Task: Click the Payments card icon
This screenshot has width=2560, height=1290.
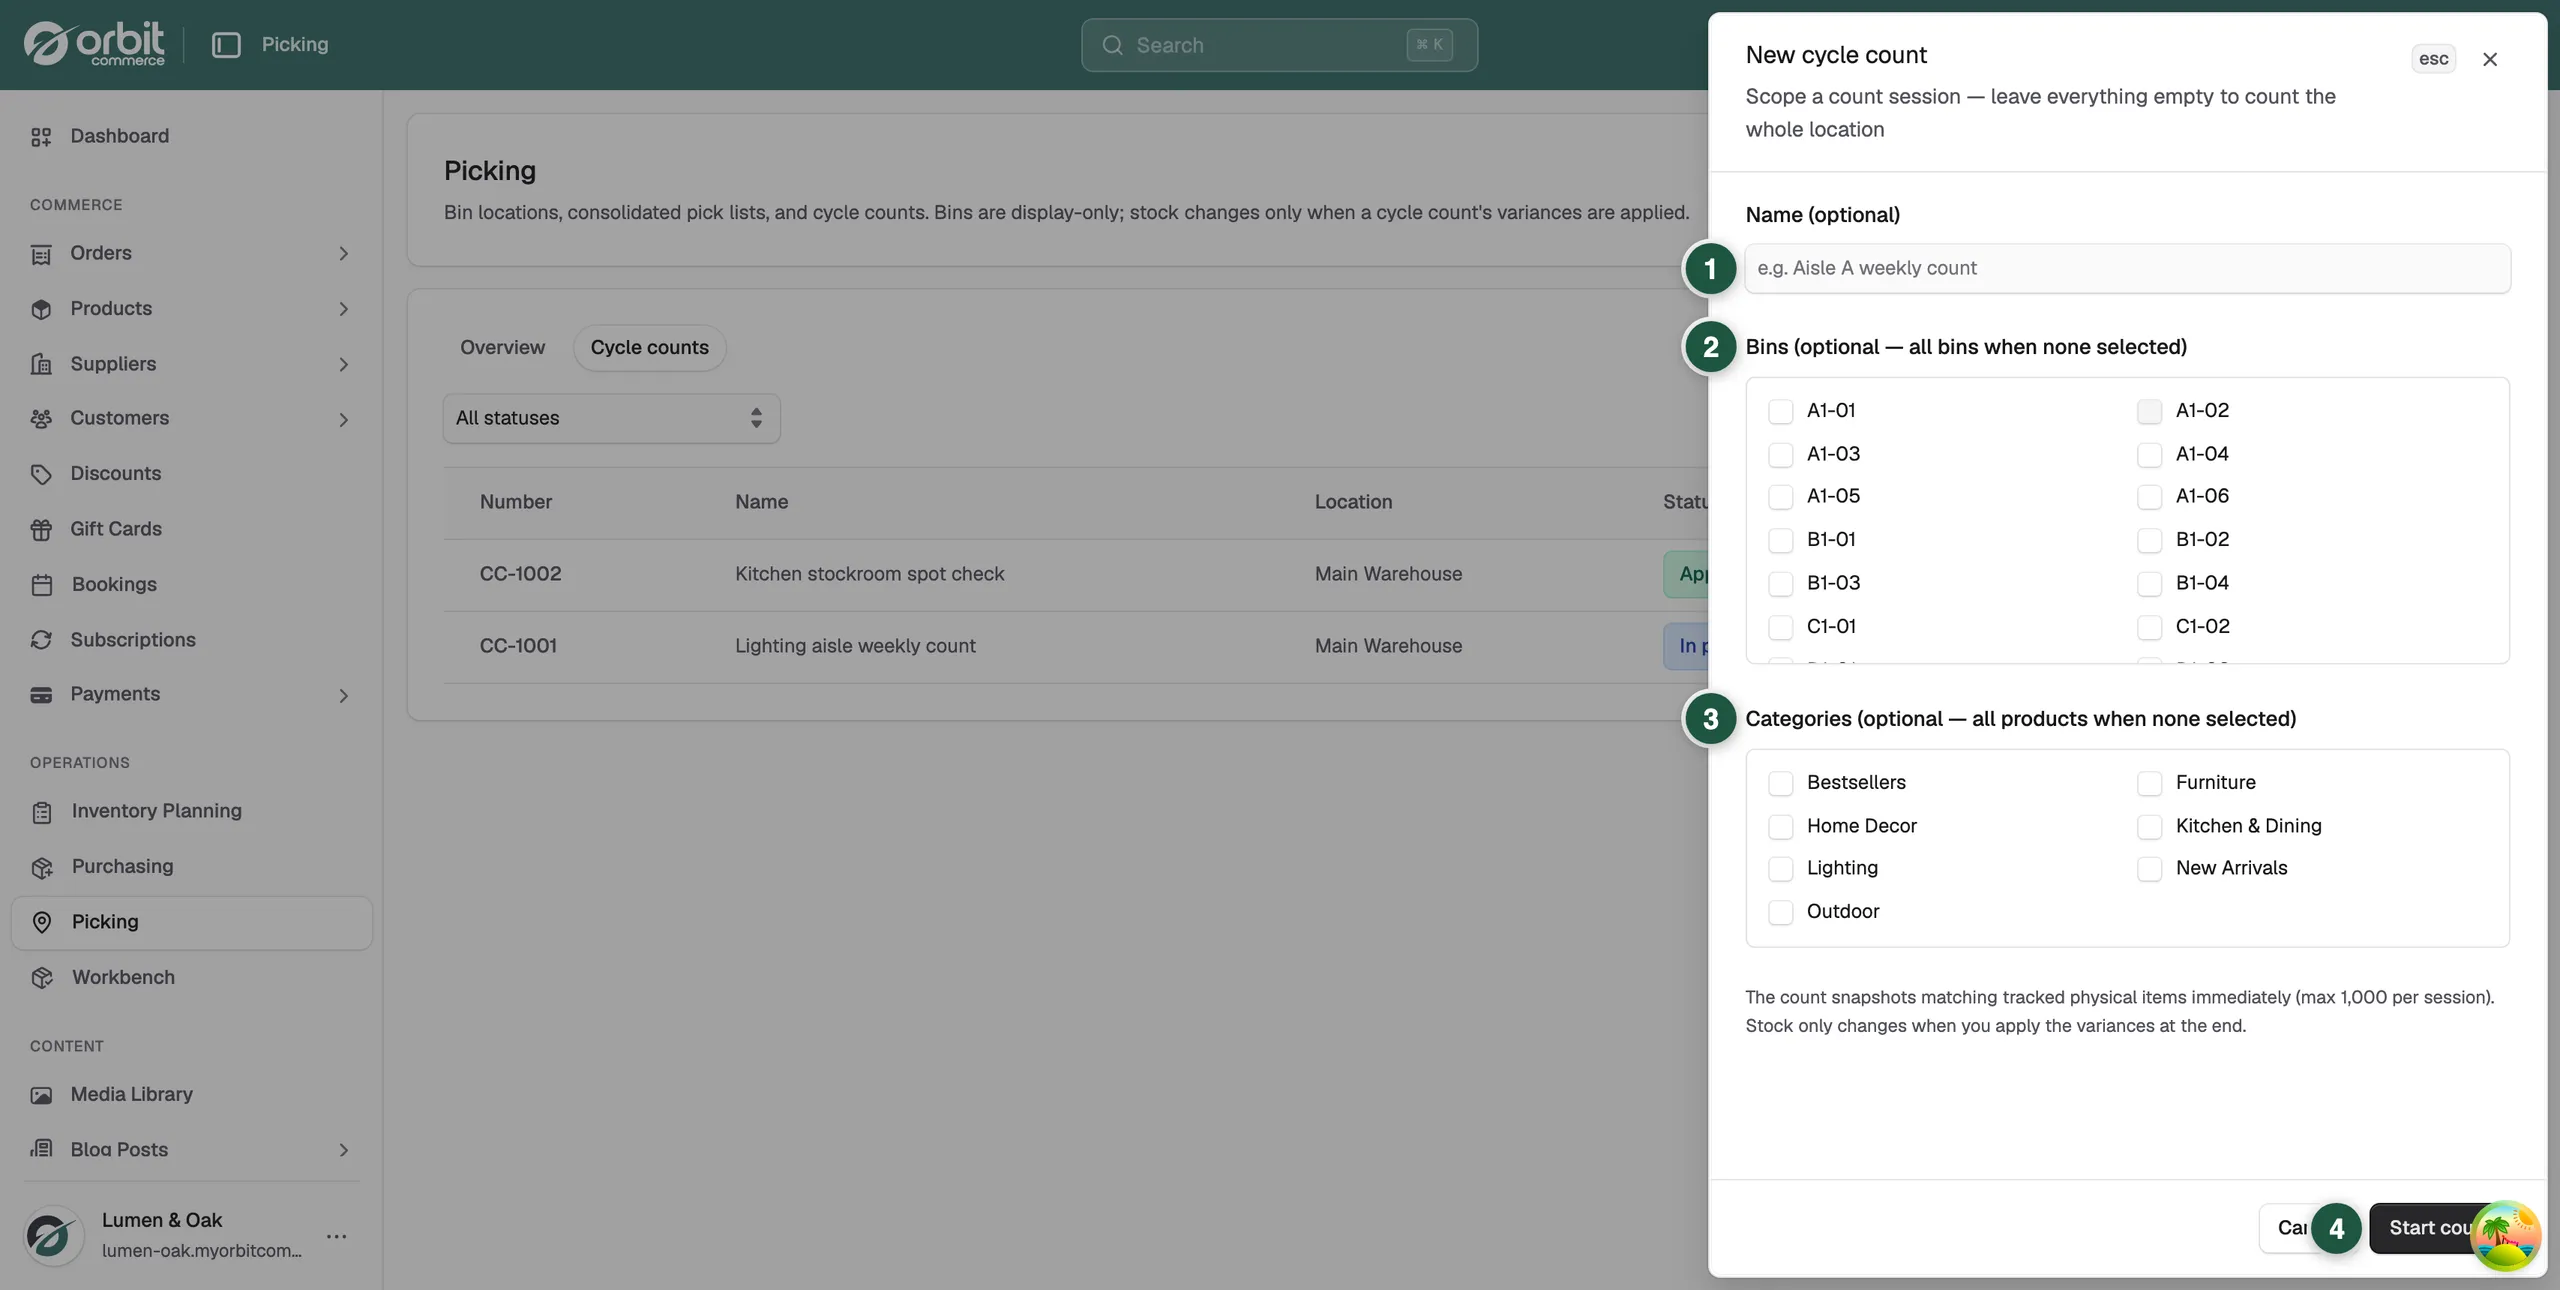Action: pyautogui.click(x=41, y=695)
